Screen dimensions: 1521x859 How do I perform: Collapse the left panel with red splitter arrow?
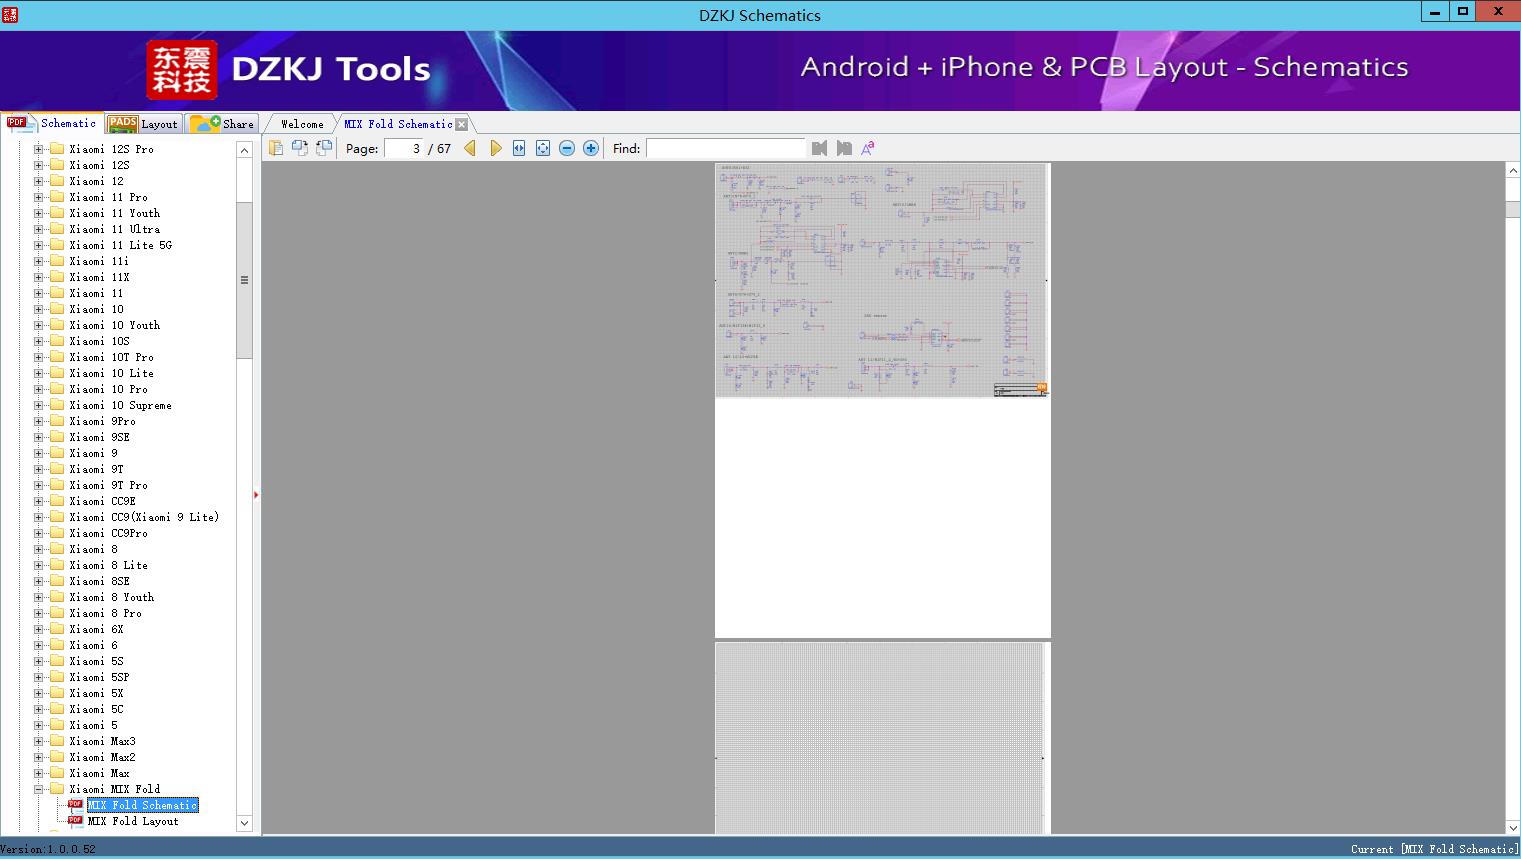(256, 495)
